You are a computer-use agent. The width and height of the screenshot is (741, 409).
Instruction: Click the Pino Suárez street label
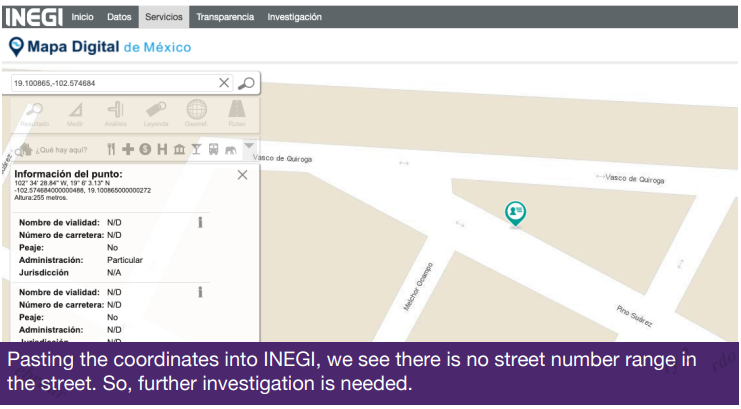[635, 316]
